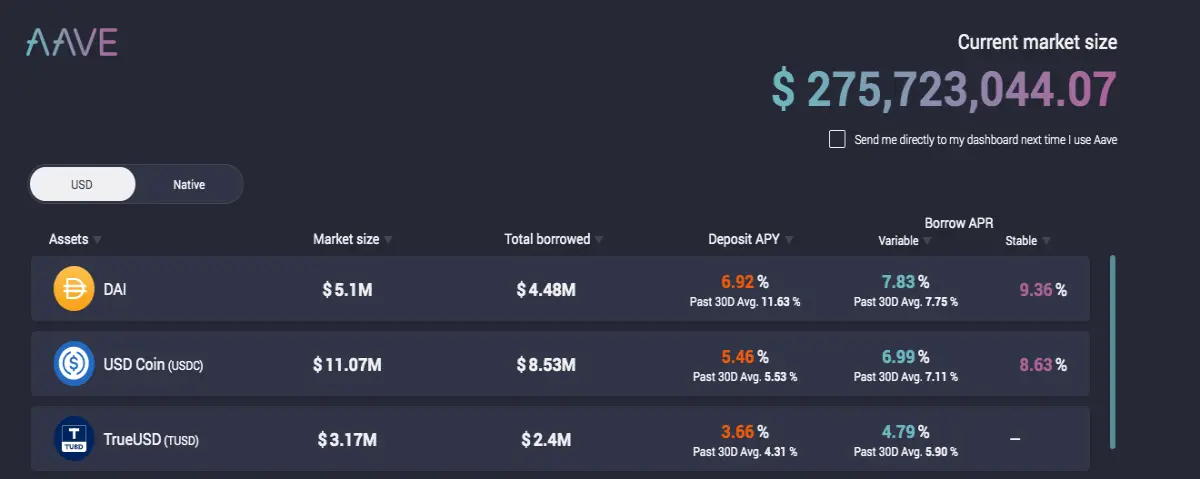Click 'Current market size' heading
The height and width of the screenshot is (479, 1200).
tap(1037, 42)
